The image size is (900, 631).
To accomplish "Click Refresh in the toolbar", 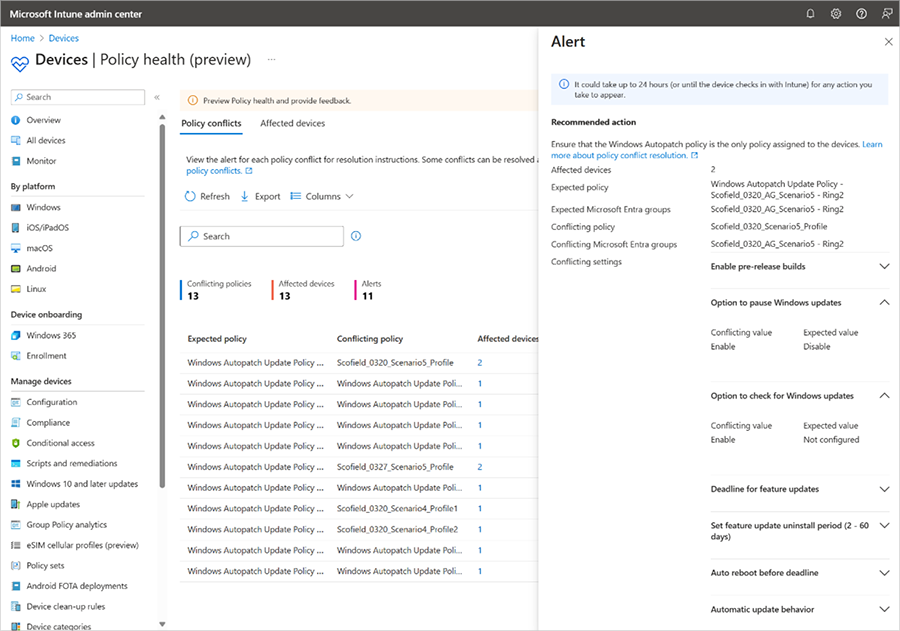I will tap(207, 196).
